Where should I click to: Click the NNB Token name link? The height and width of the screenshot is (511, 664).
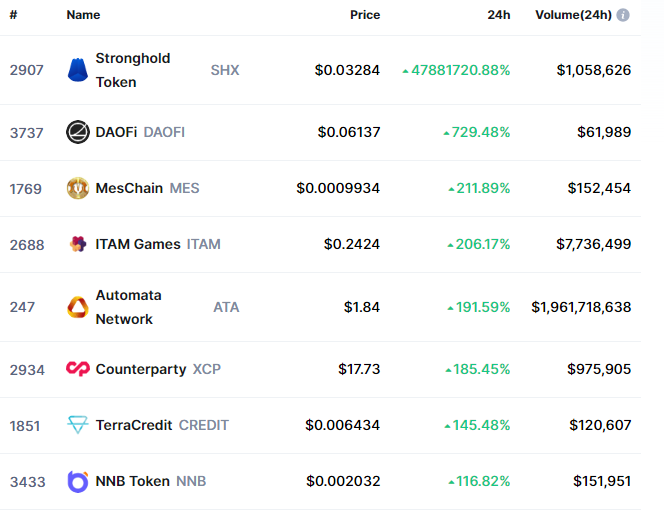click(133, 481)
